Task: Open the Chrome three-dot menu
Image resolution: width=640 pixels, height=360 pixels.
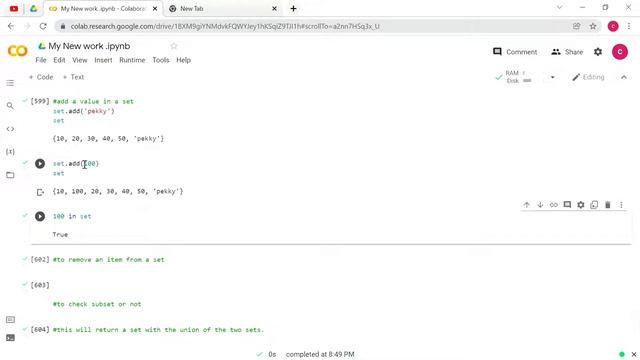Action: pyautogui.click(x=629, y=26)
